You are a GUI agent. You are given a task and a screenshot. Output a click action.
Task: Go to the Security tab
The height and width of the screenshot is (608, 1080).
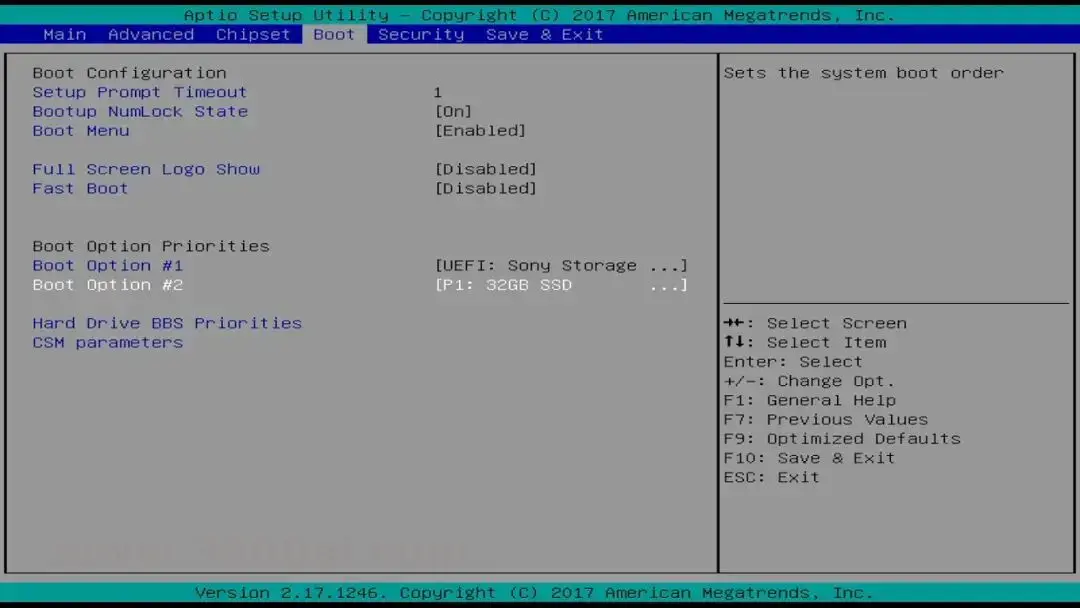click(x=421, y=34)
